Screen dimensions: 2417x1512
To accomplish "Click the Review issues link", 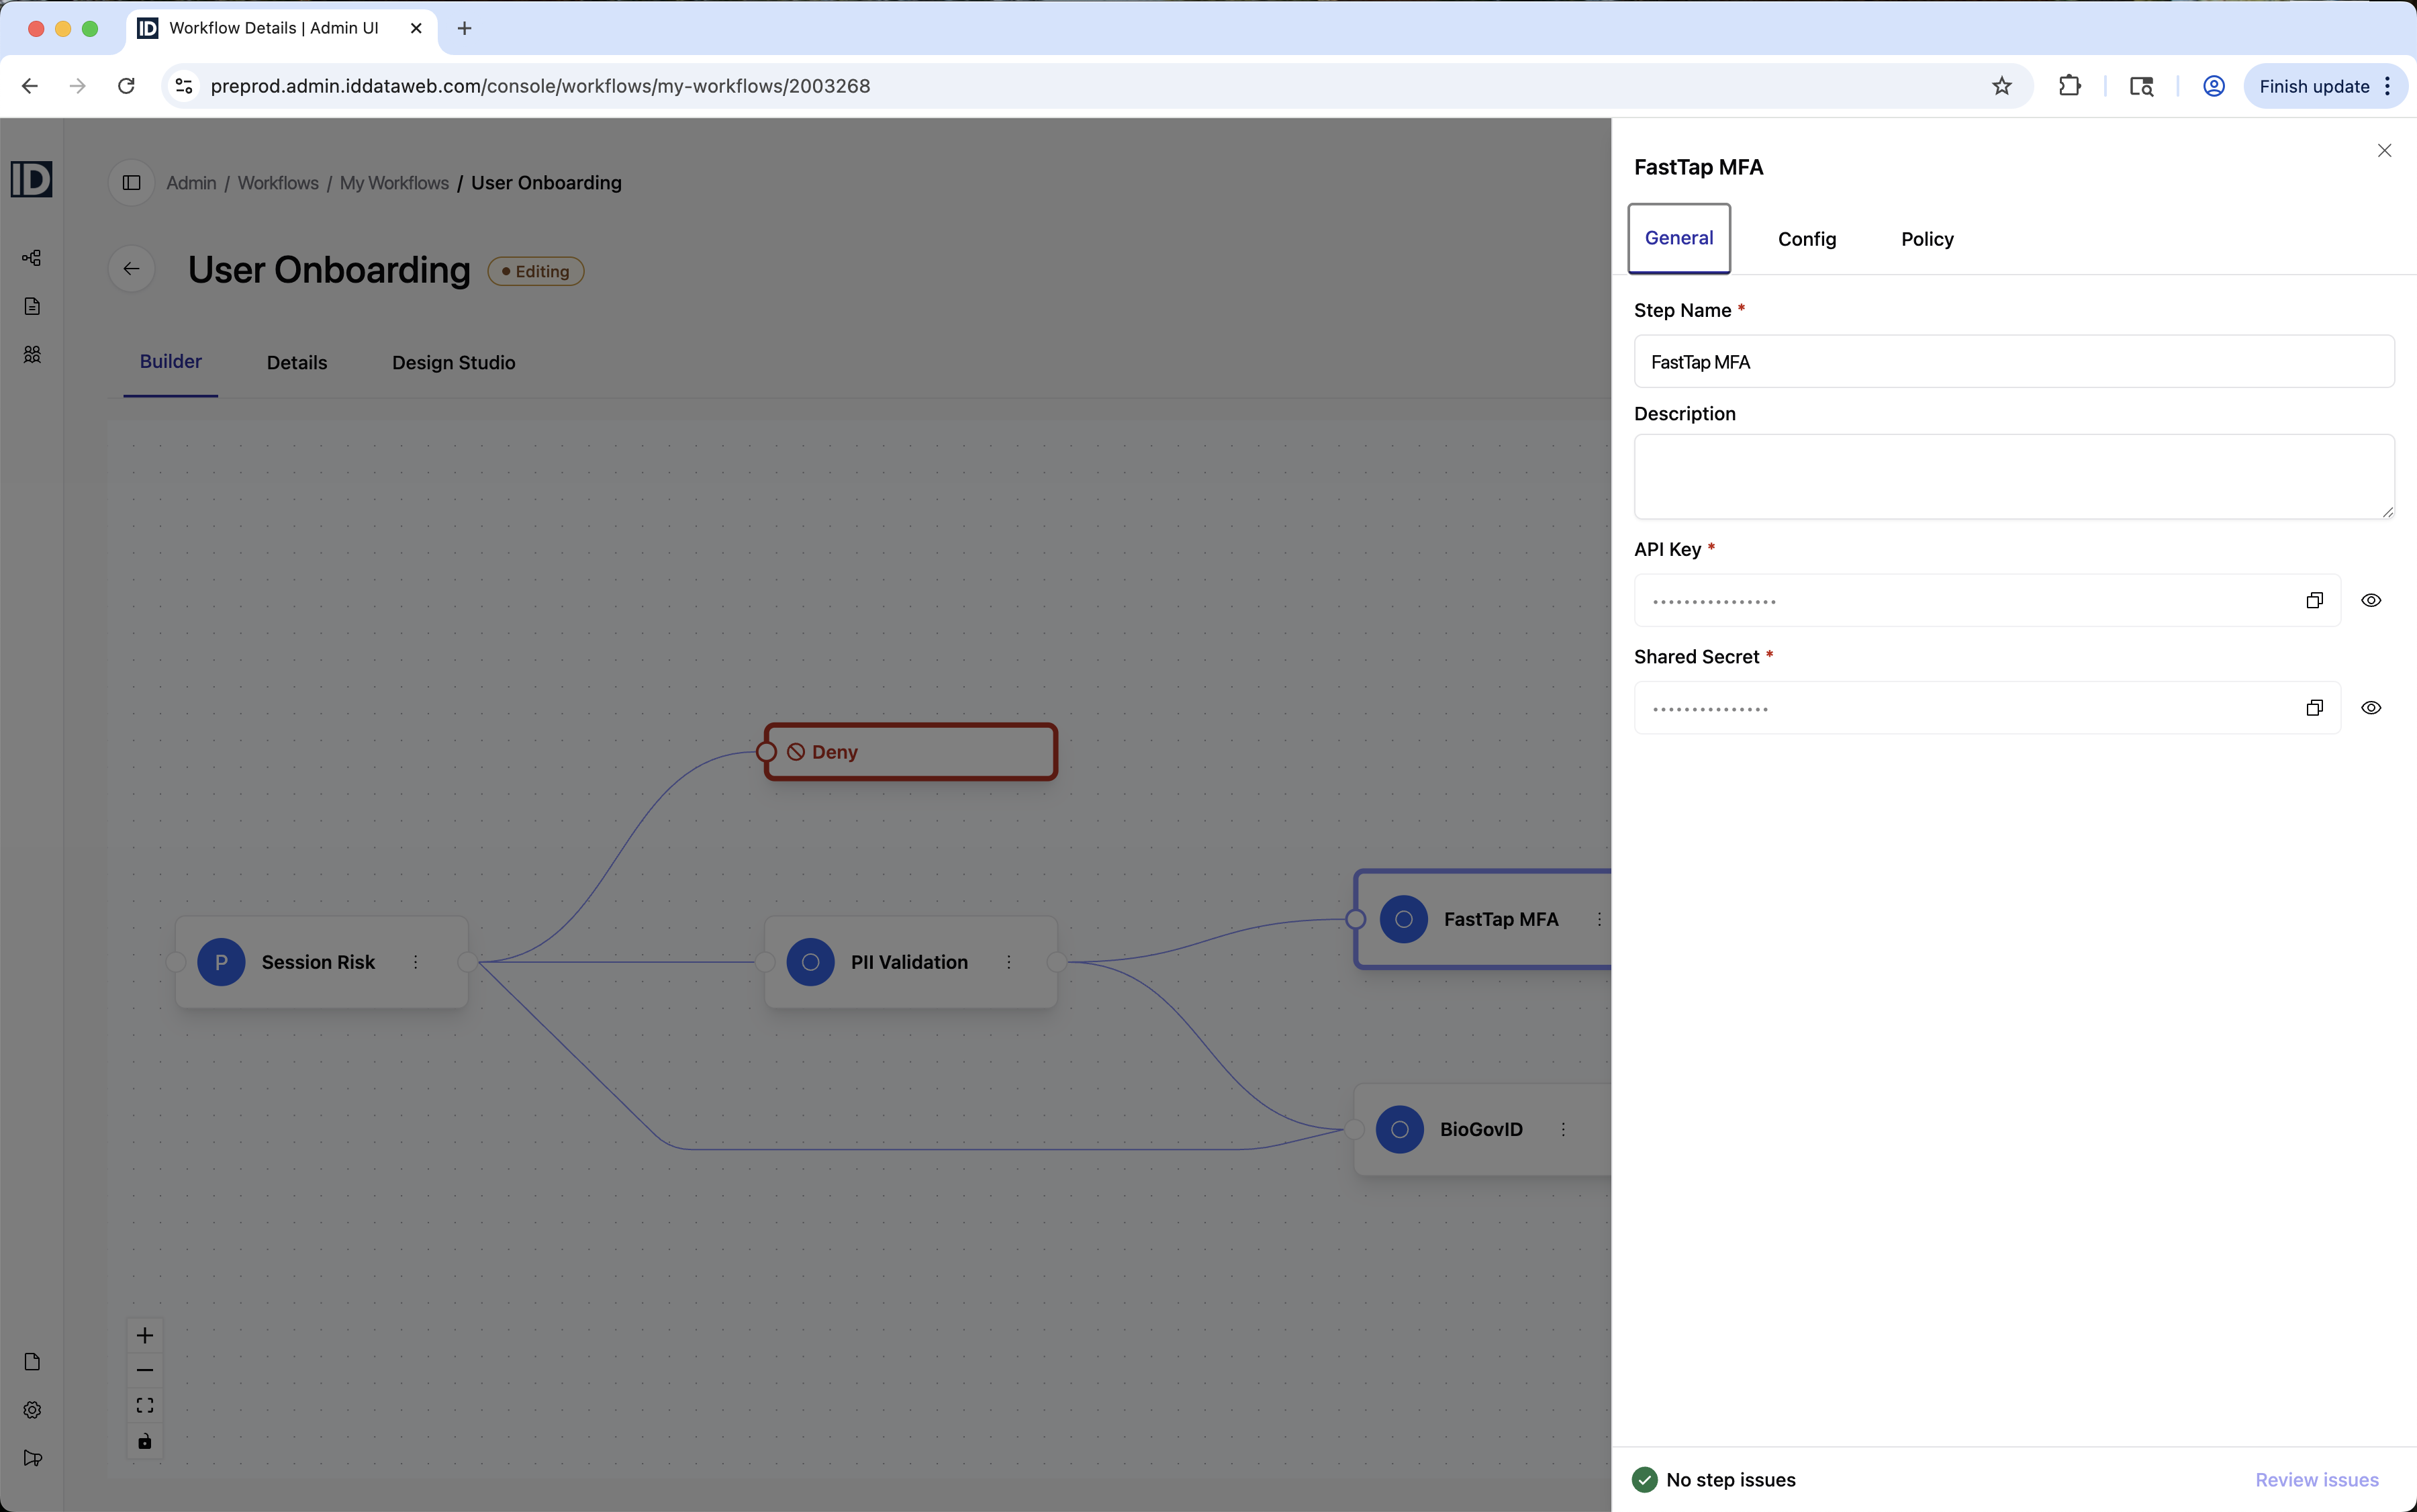I will [x=2317, y=1480].
